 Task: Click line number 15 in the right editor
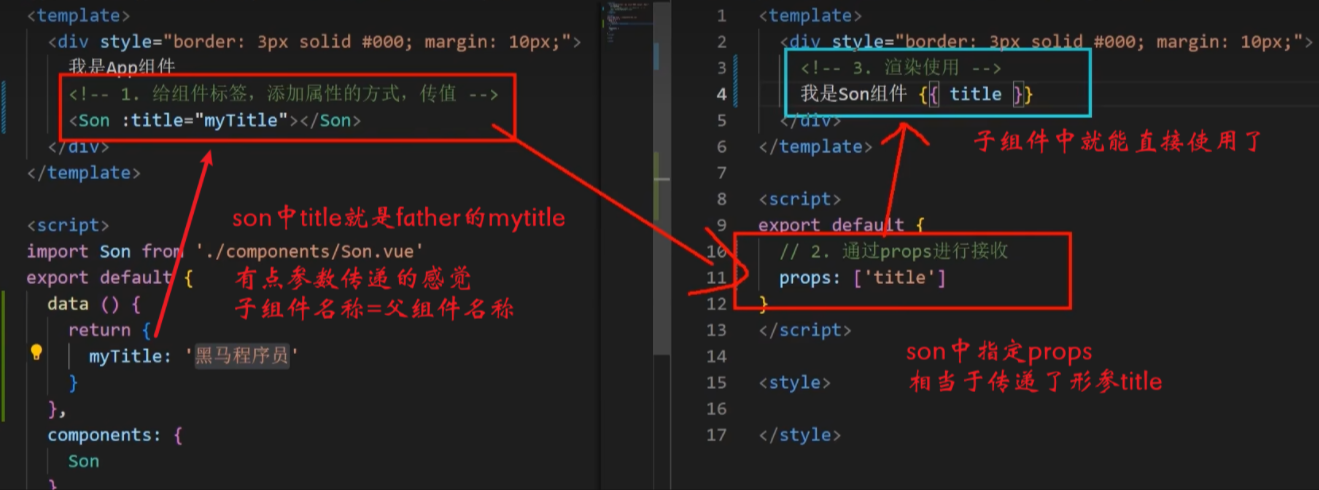pos(718,382)
